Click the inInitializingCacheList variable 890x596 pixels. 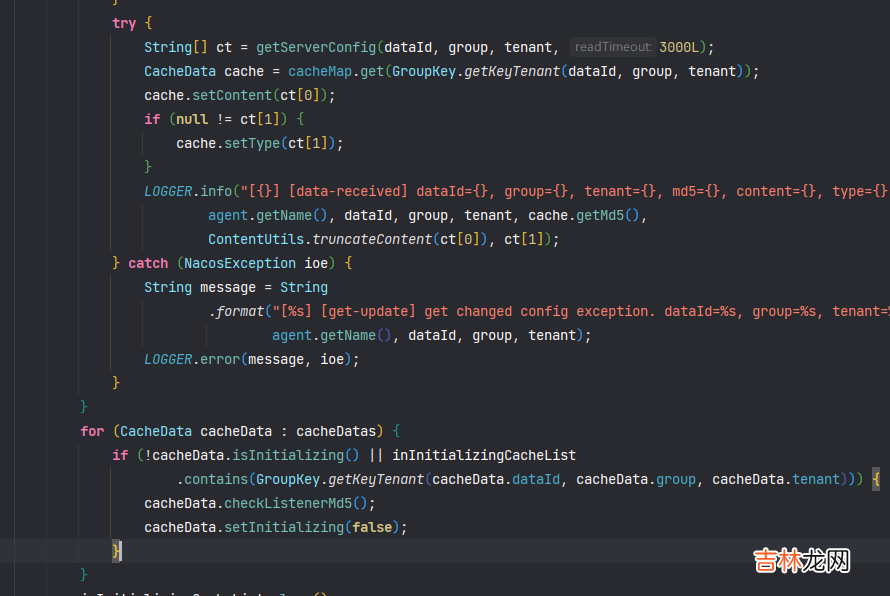click(484, 455)
